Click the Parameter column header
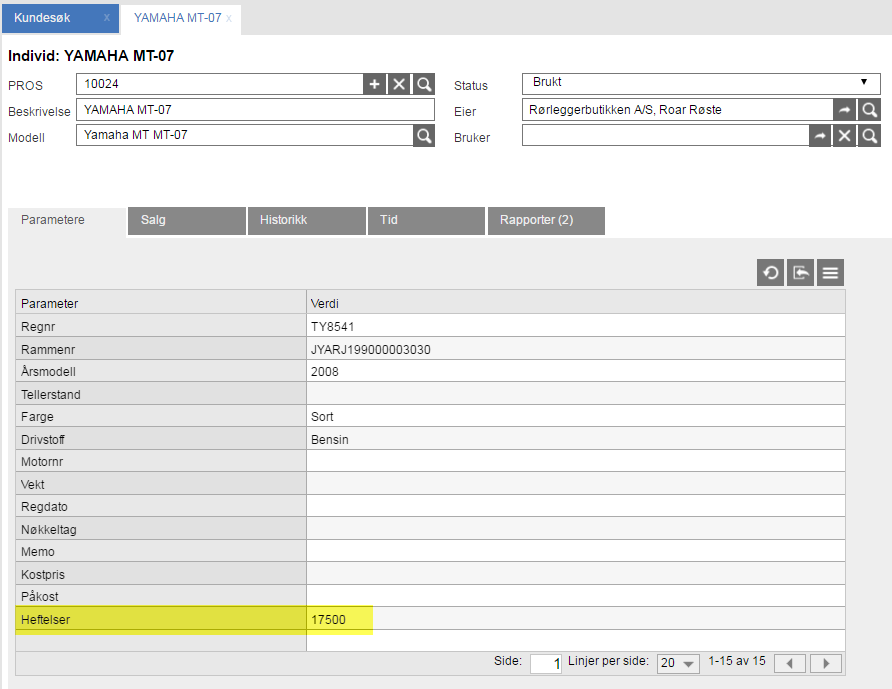The width and height of the screenshot is (892, 689). pos(161,303)
